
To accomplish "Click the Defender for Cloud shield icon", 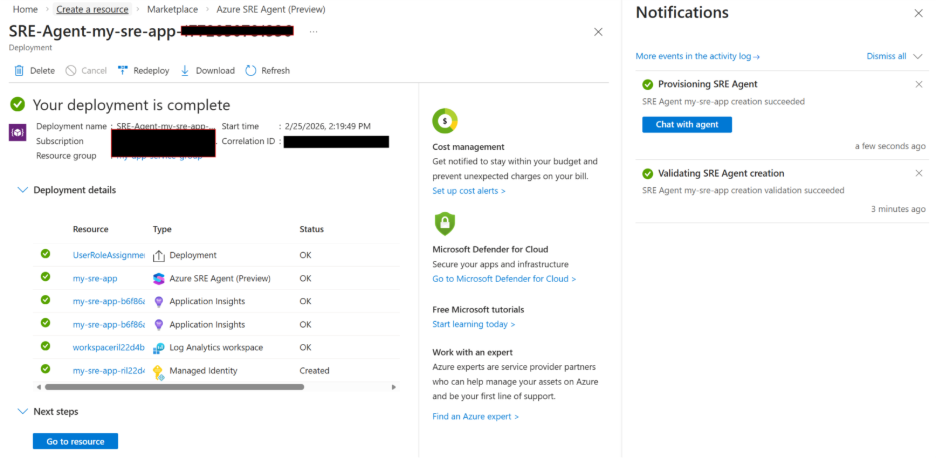I will tap(445, 224).
